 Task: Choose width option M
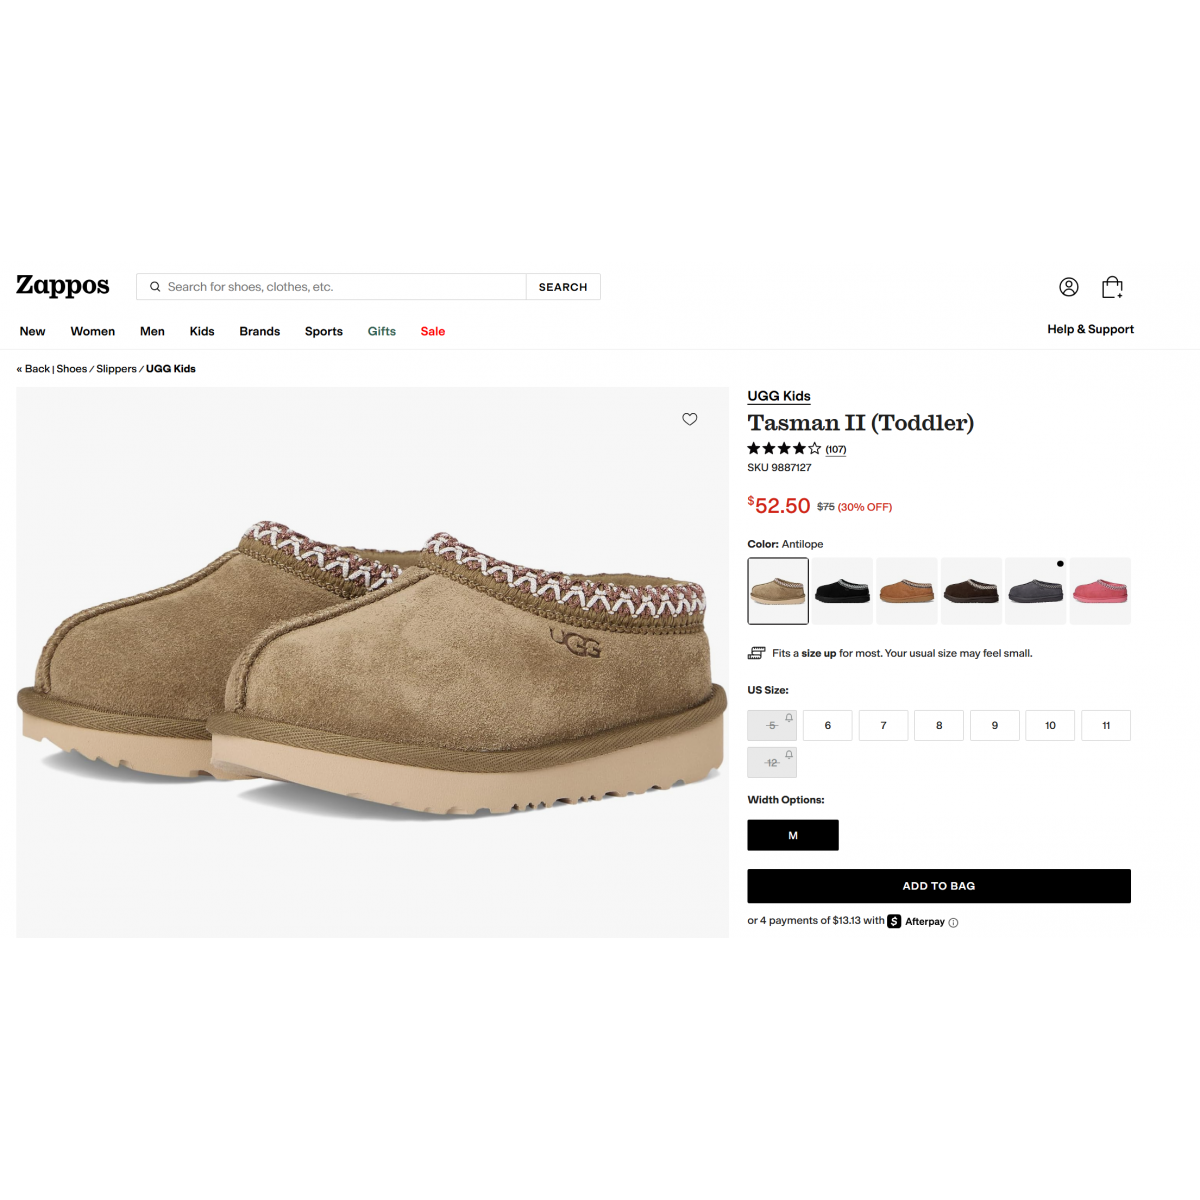coord(793,835)
